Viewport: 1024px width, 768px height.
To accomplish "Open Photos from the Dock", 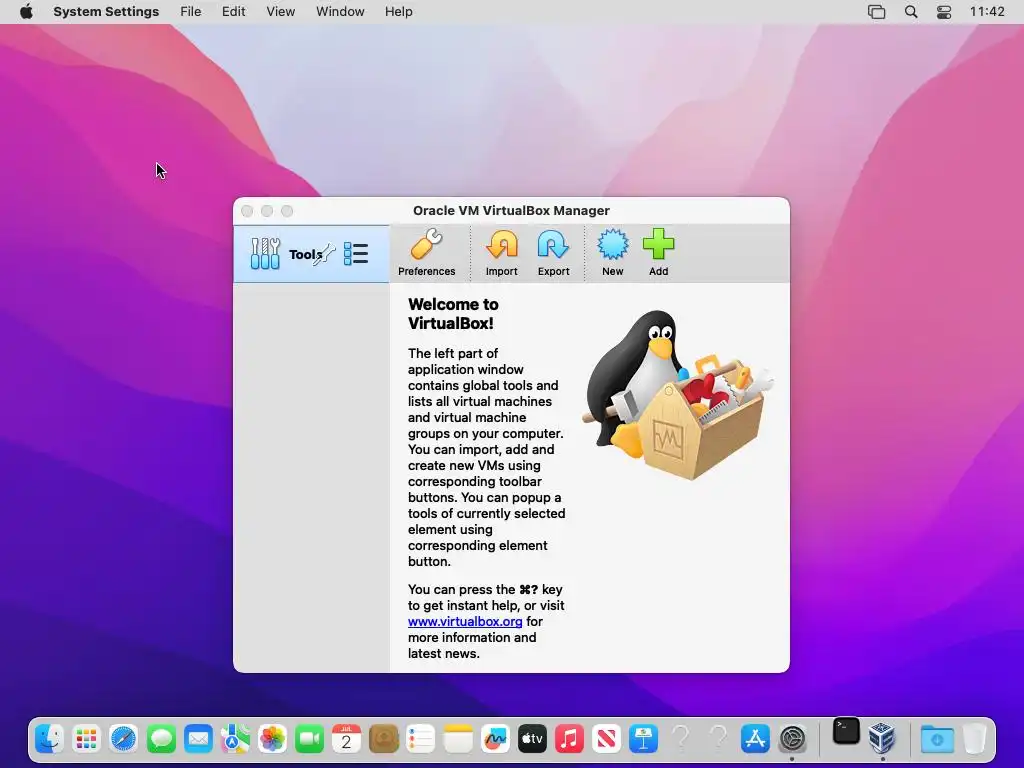I will pyautogui.click(x=272, y=739).
